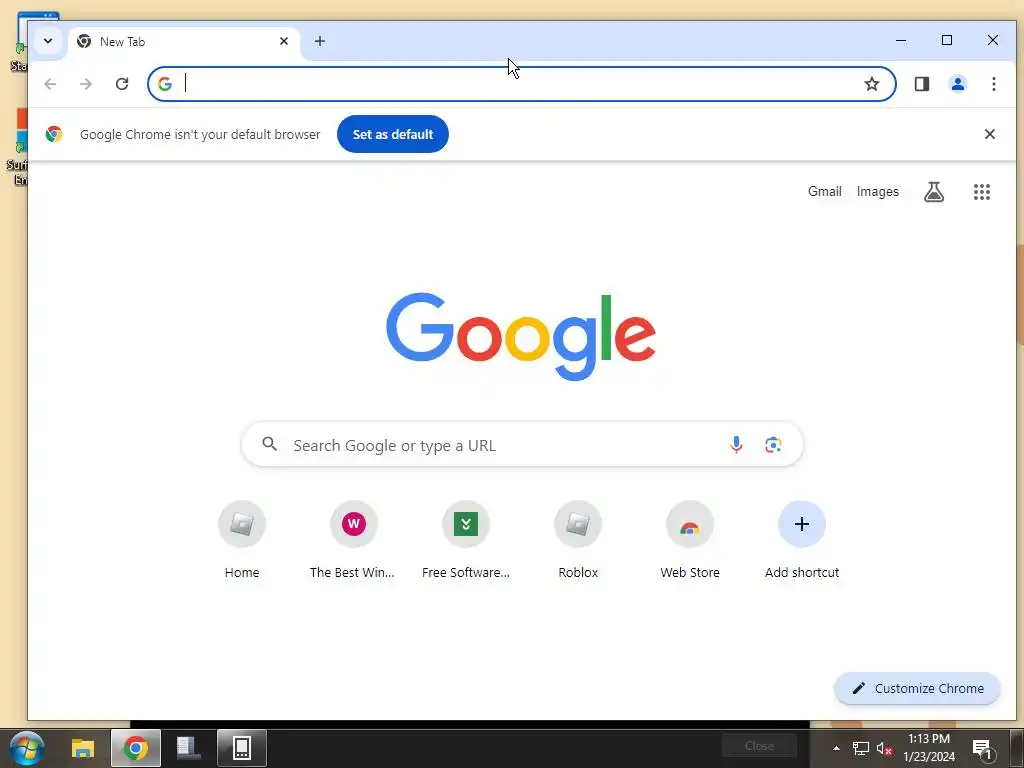Open the notification center icon

[x=982, y=749]
